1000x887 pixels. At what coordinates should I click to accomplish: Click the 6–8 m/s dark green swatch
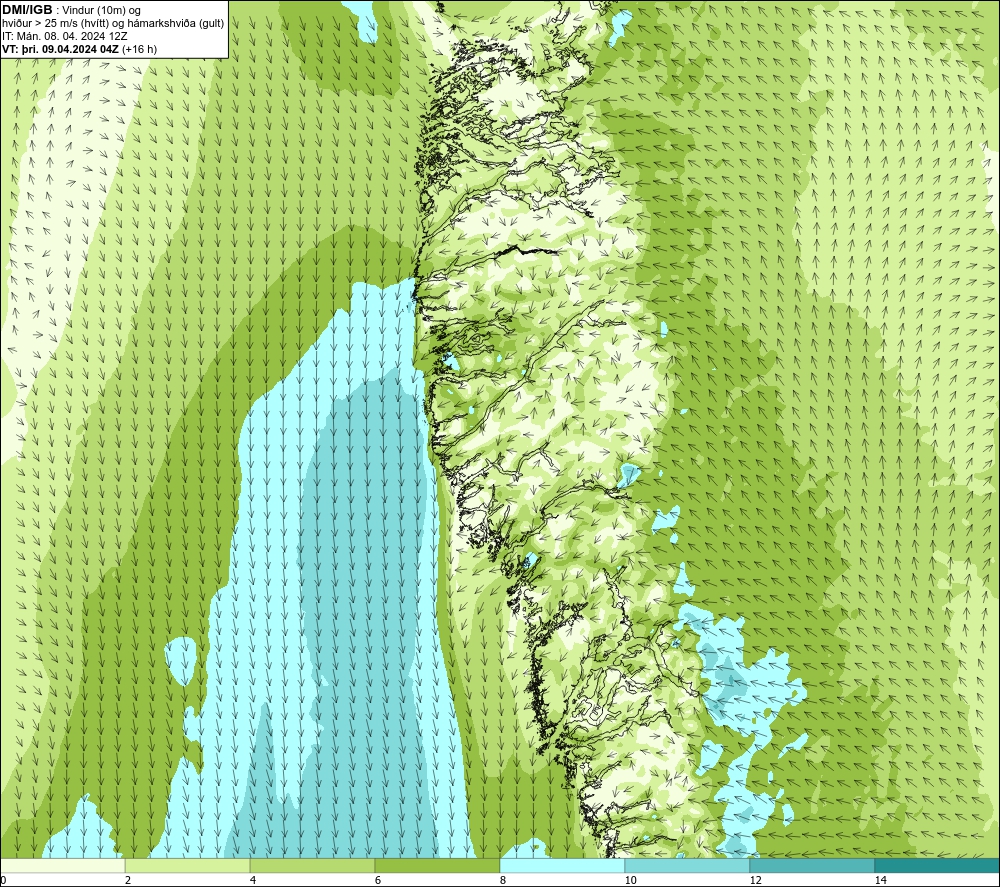point(438,865)
